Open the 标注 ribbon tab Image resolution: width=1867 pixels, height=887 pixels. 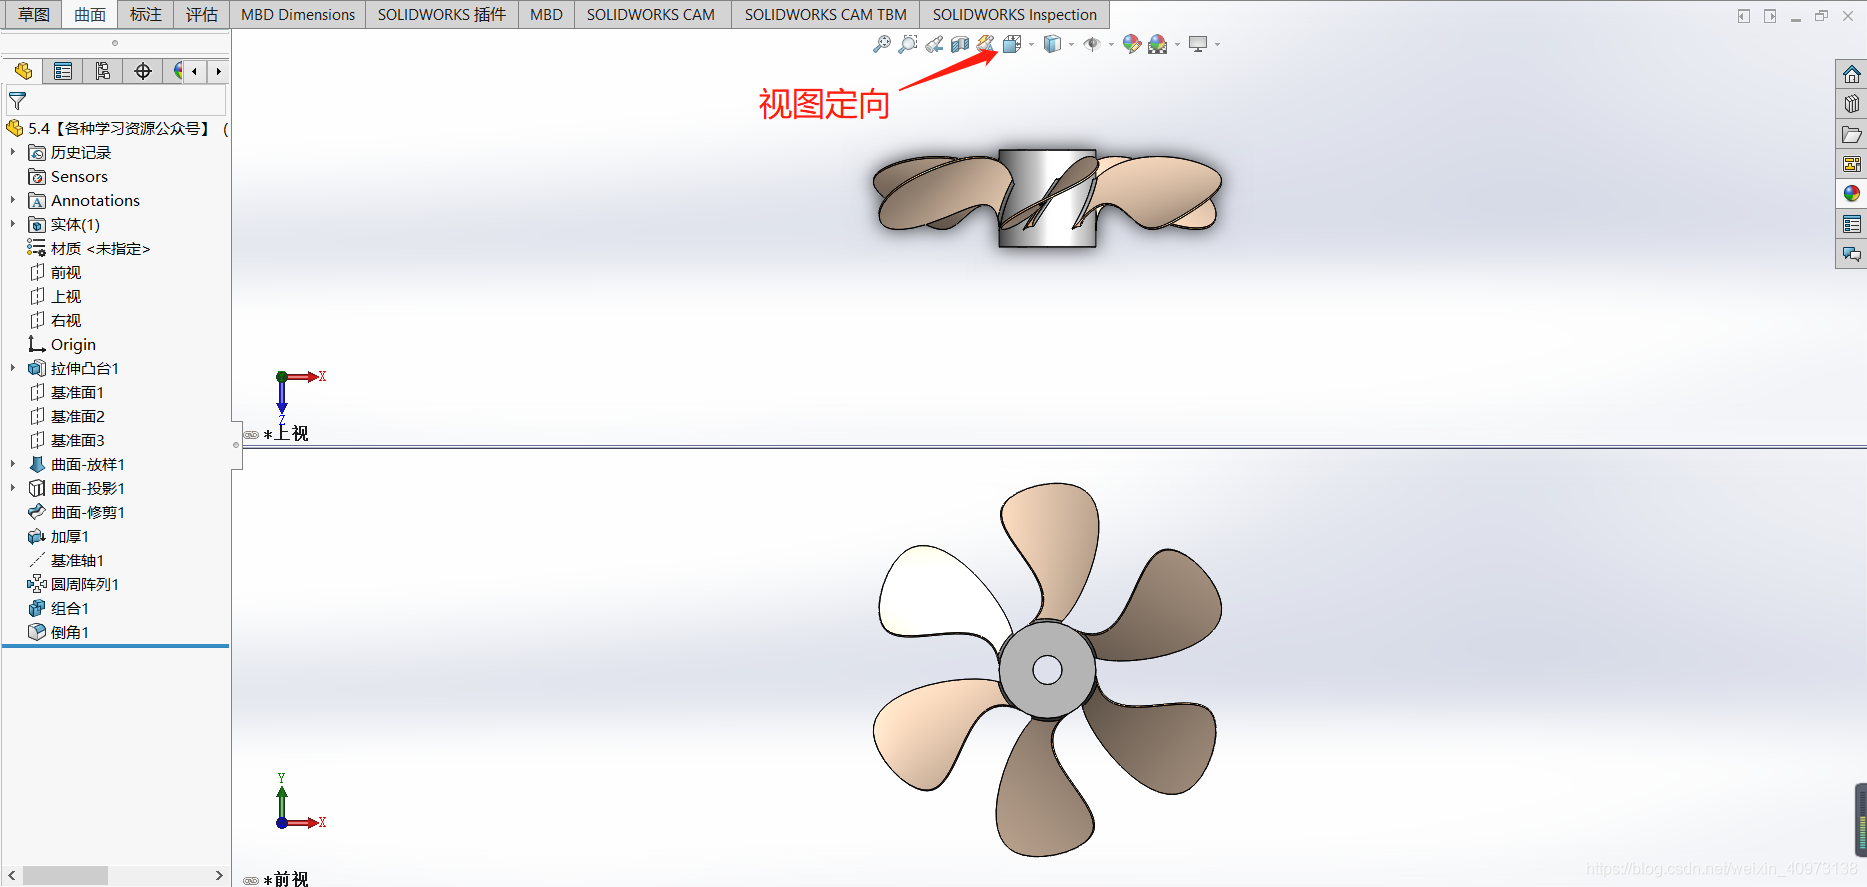click(x=146, y=14)
